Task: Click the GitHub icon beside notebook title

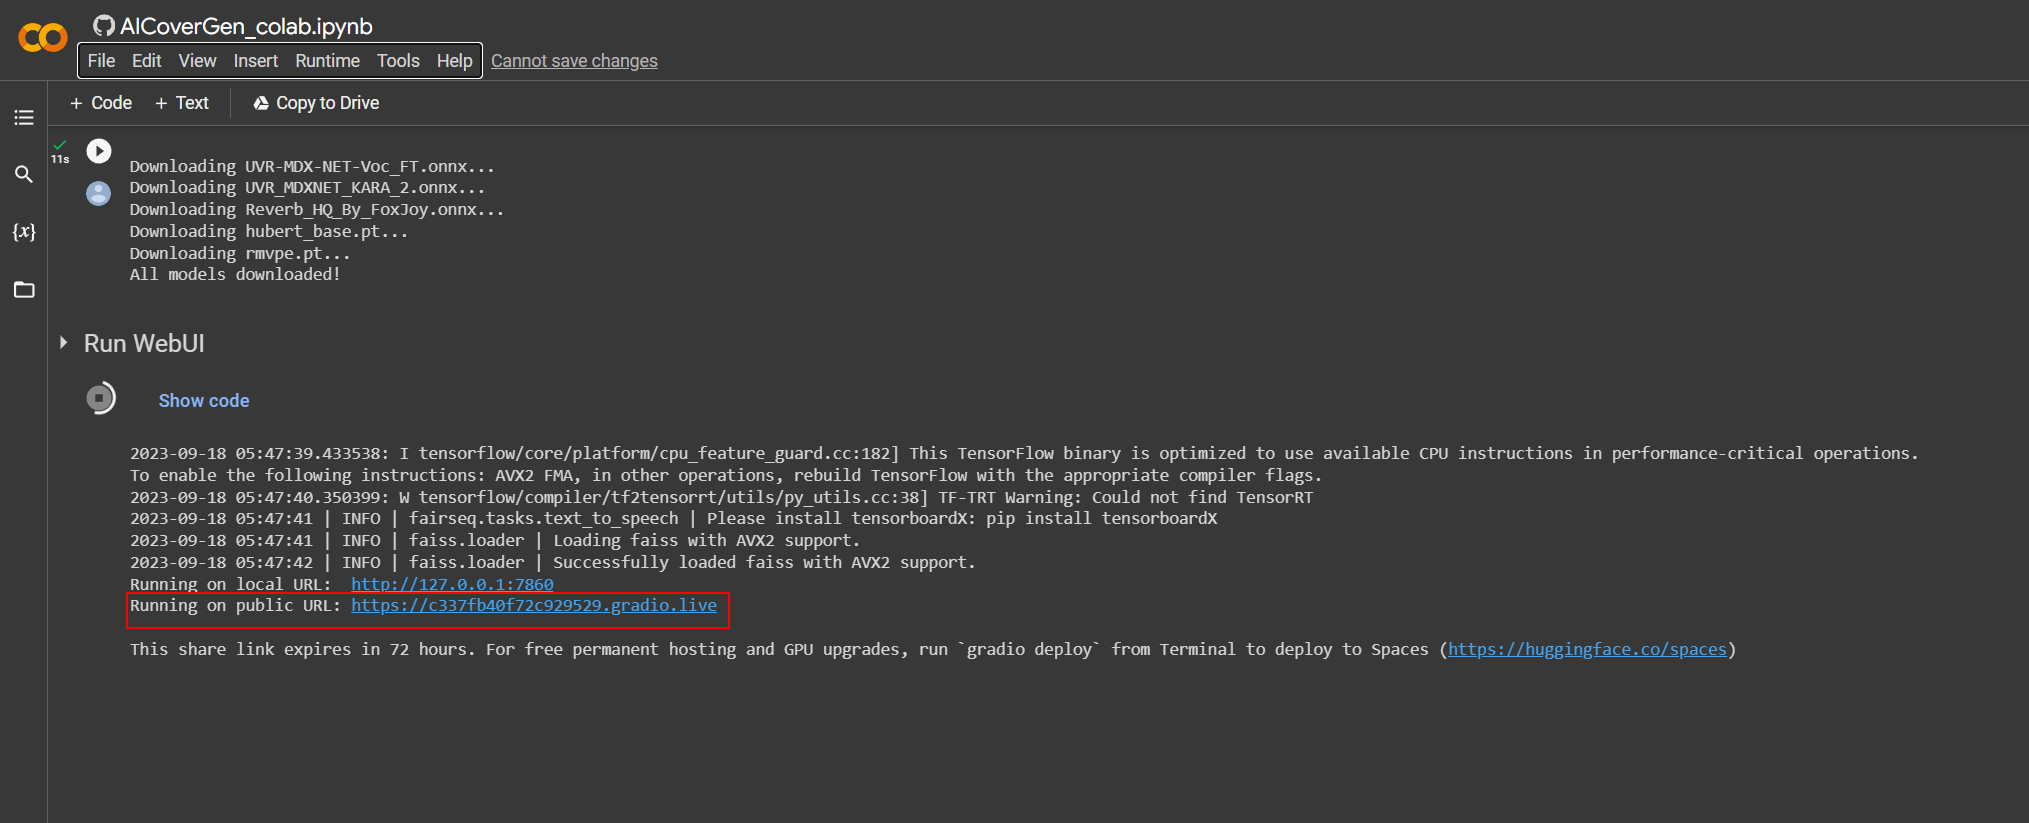Action: pos(104,26)
